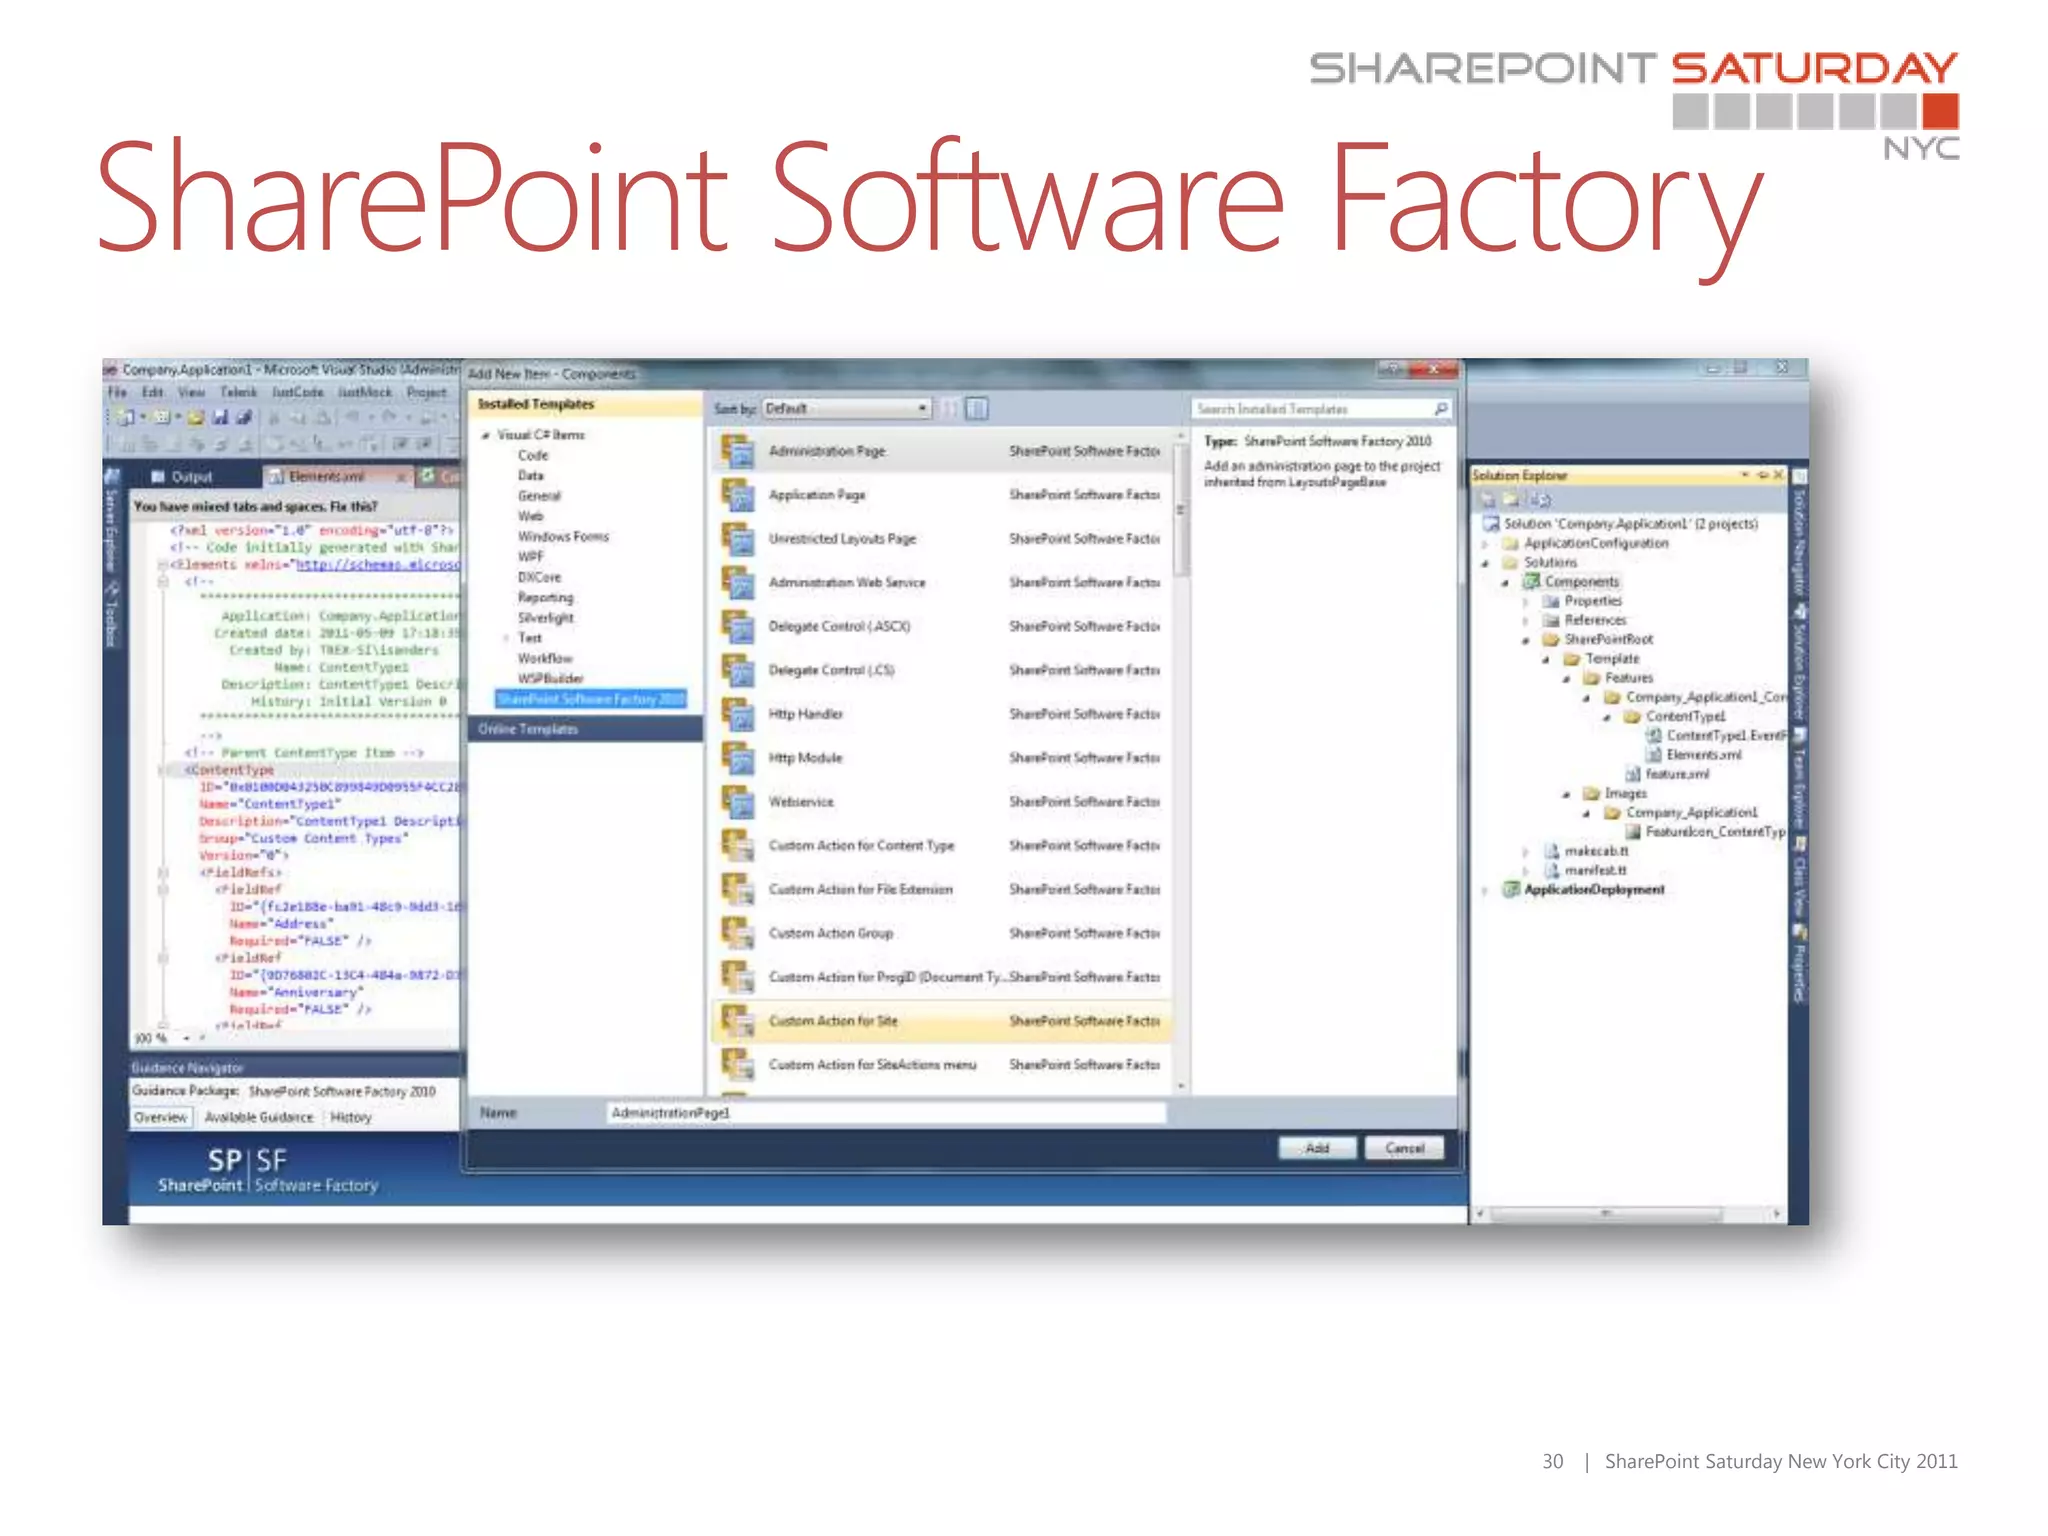Choose the Http Module template icon
Image resolution: width=2048 pixels, height=1536 pixels.
738,759
